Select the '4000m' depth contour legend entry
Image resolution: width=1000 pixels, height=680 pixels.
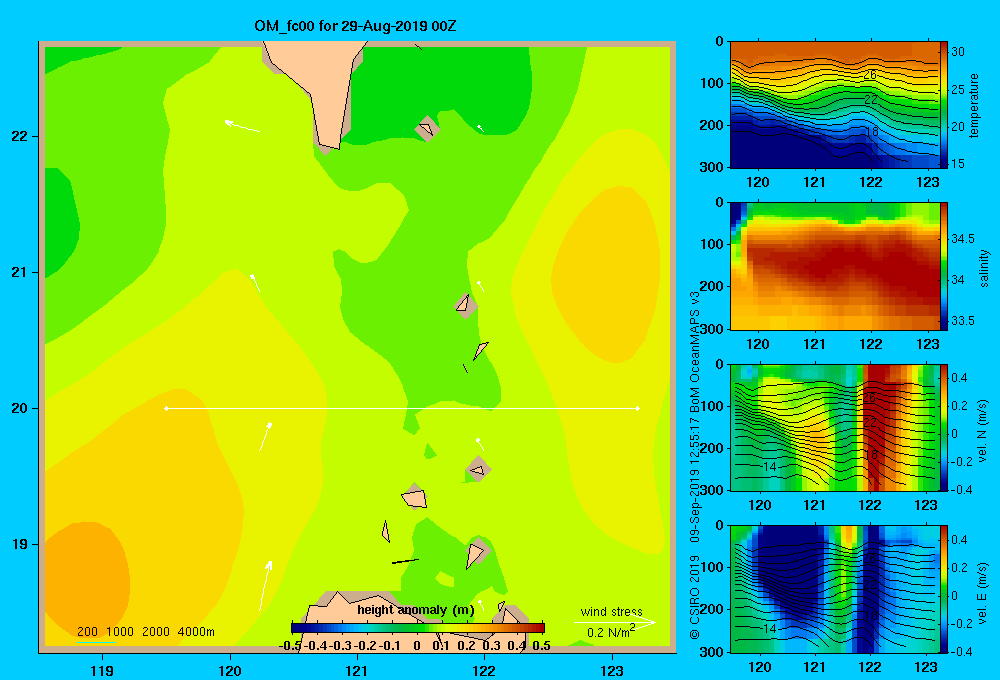point(196,632)
